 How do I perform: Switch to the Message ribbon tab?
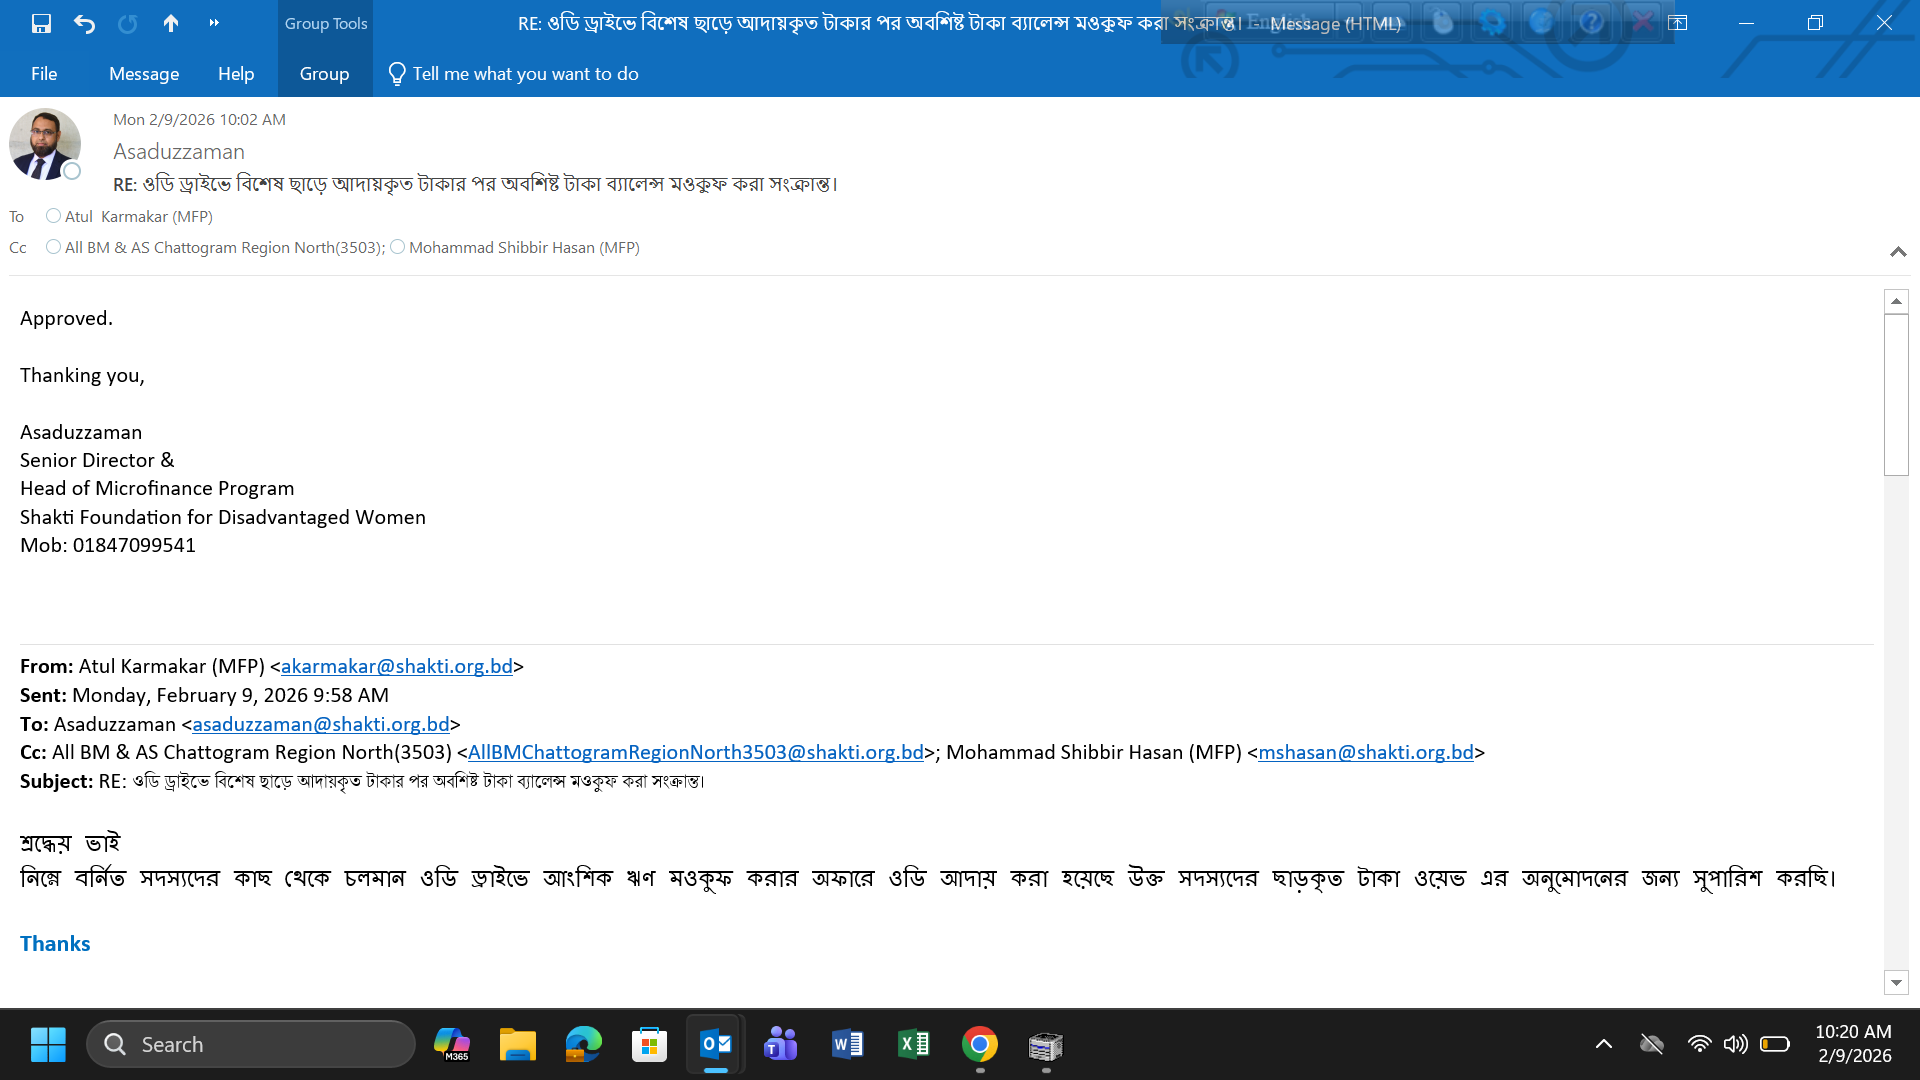[x=144, y=74]
